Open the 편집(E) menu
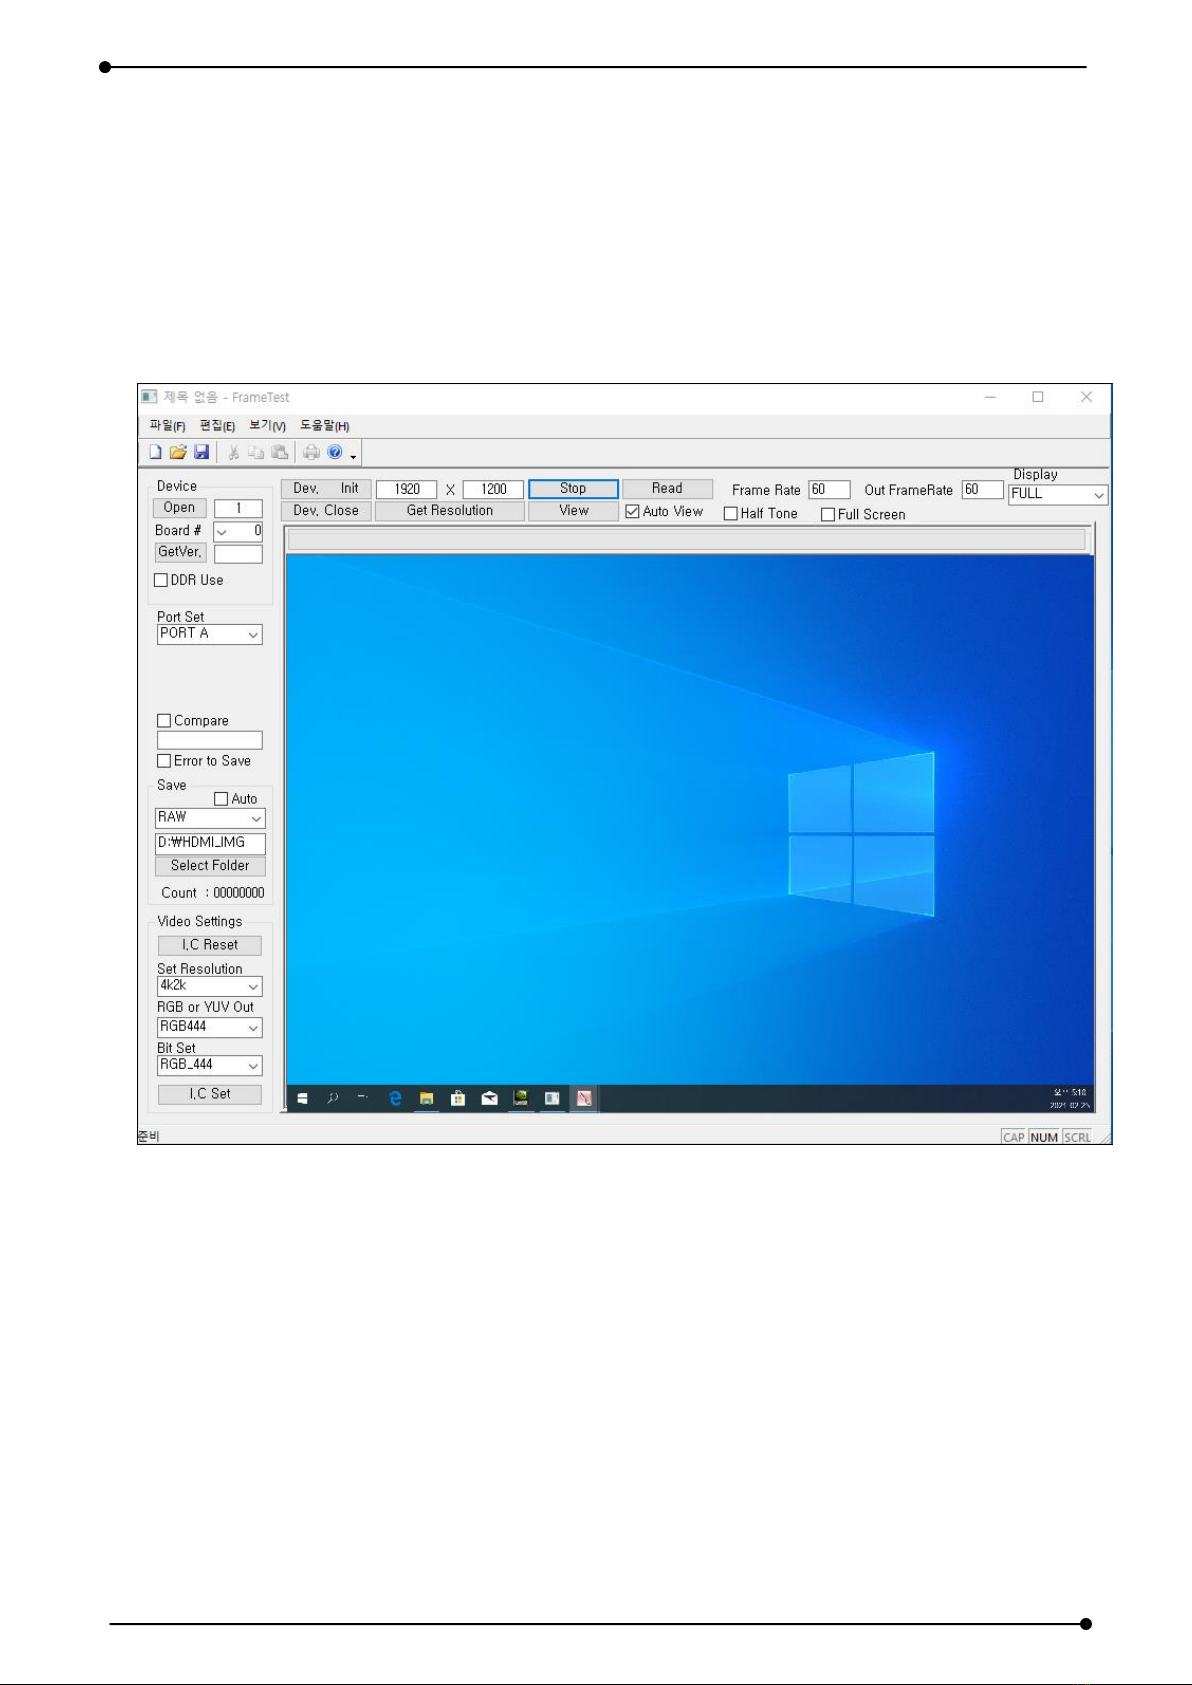The height and width of the screenshot is (1685, 1192). coord(217,426)
